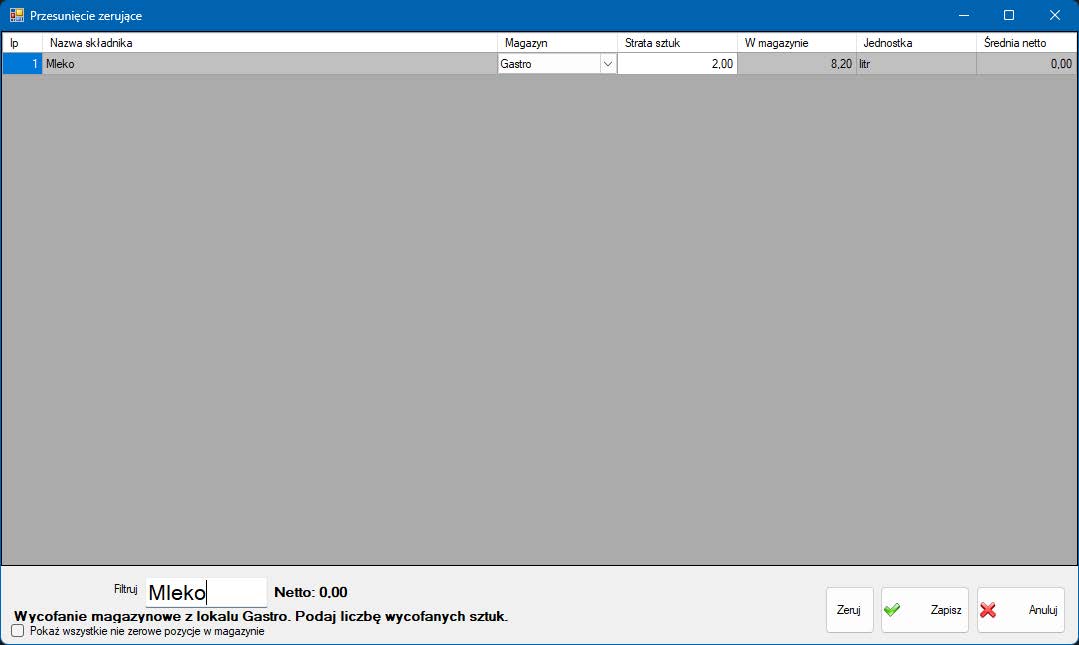1079x645 pixels.
Task: Click into the Filtruj text field
Action: tap(206, 592)
